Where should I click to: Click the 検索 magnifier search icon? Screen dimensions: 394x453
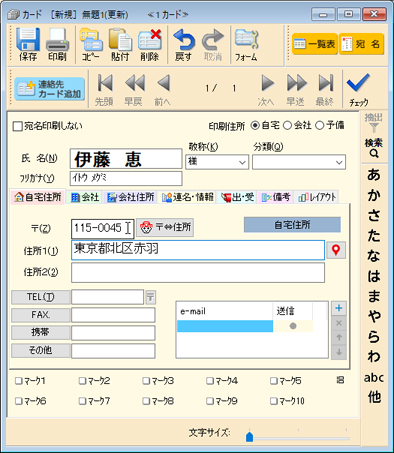point(374,154)
